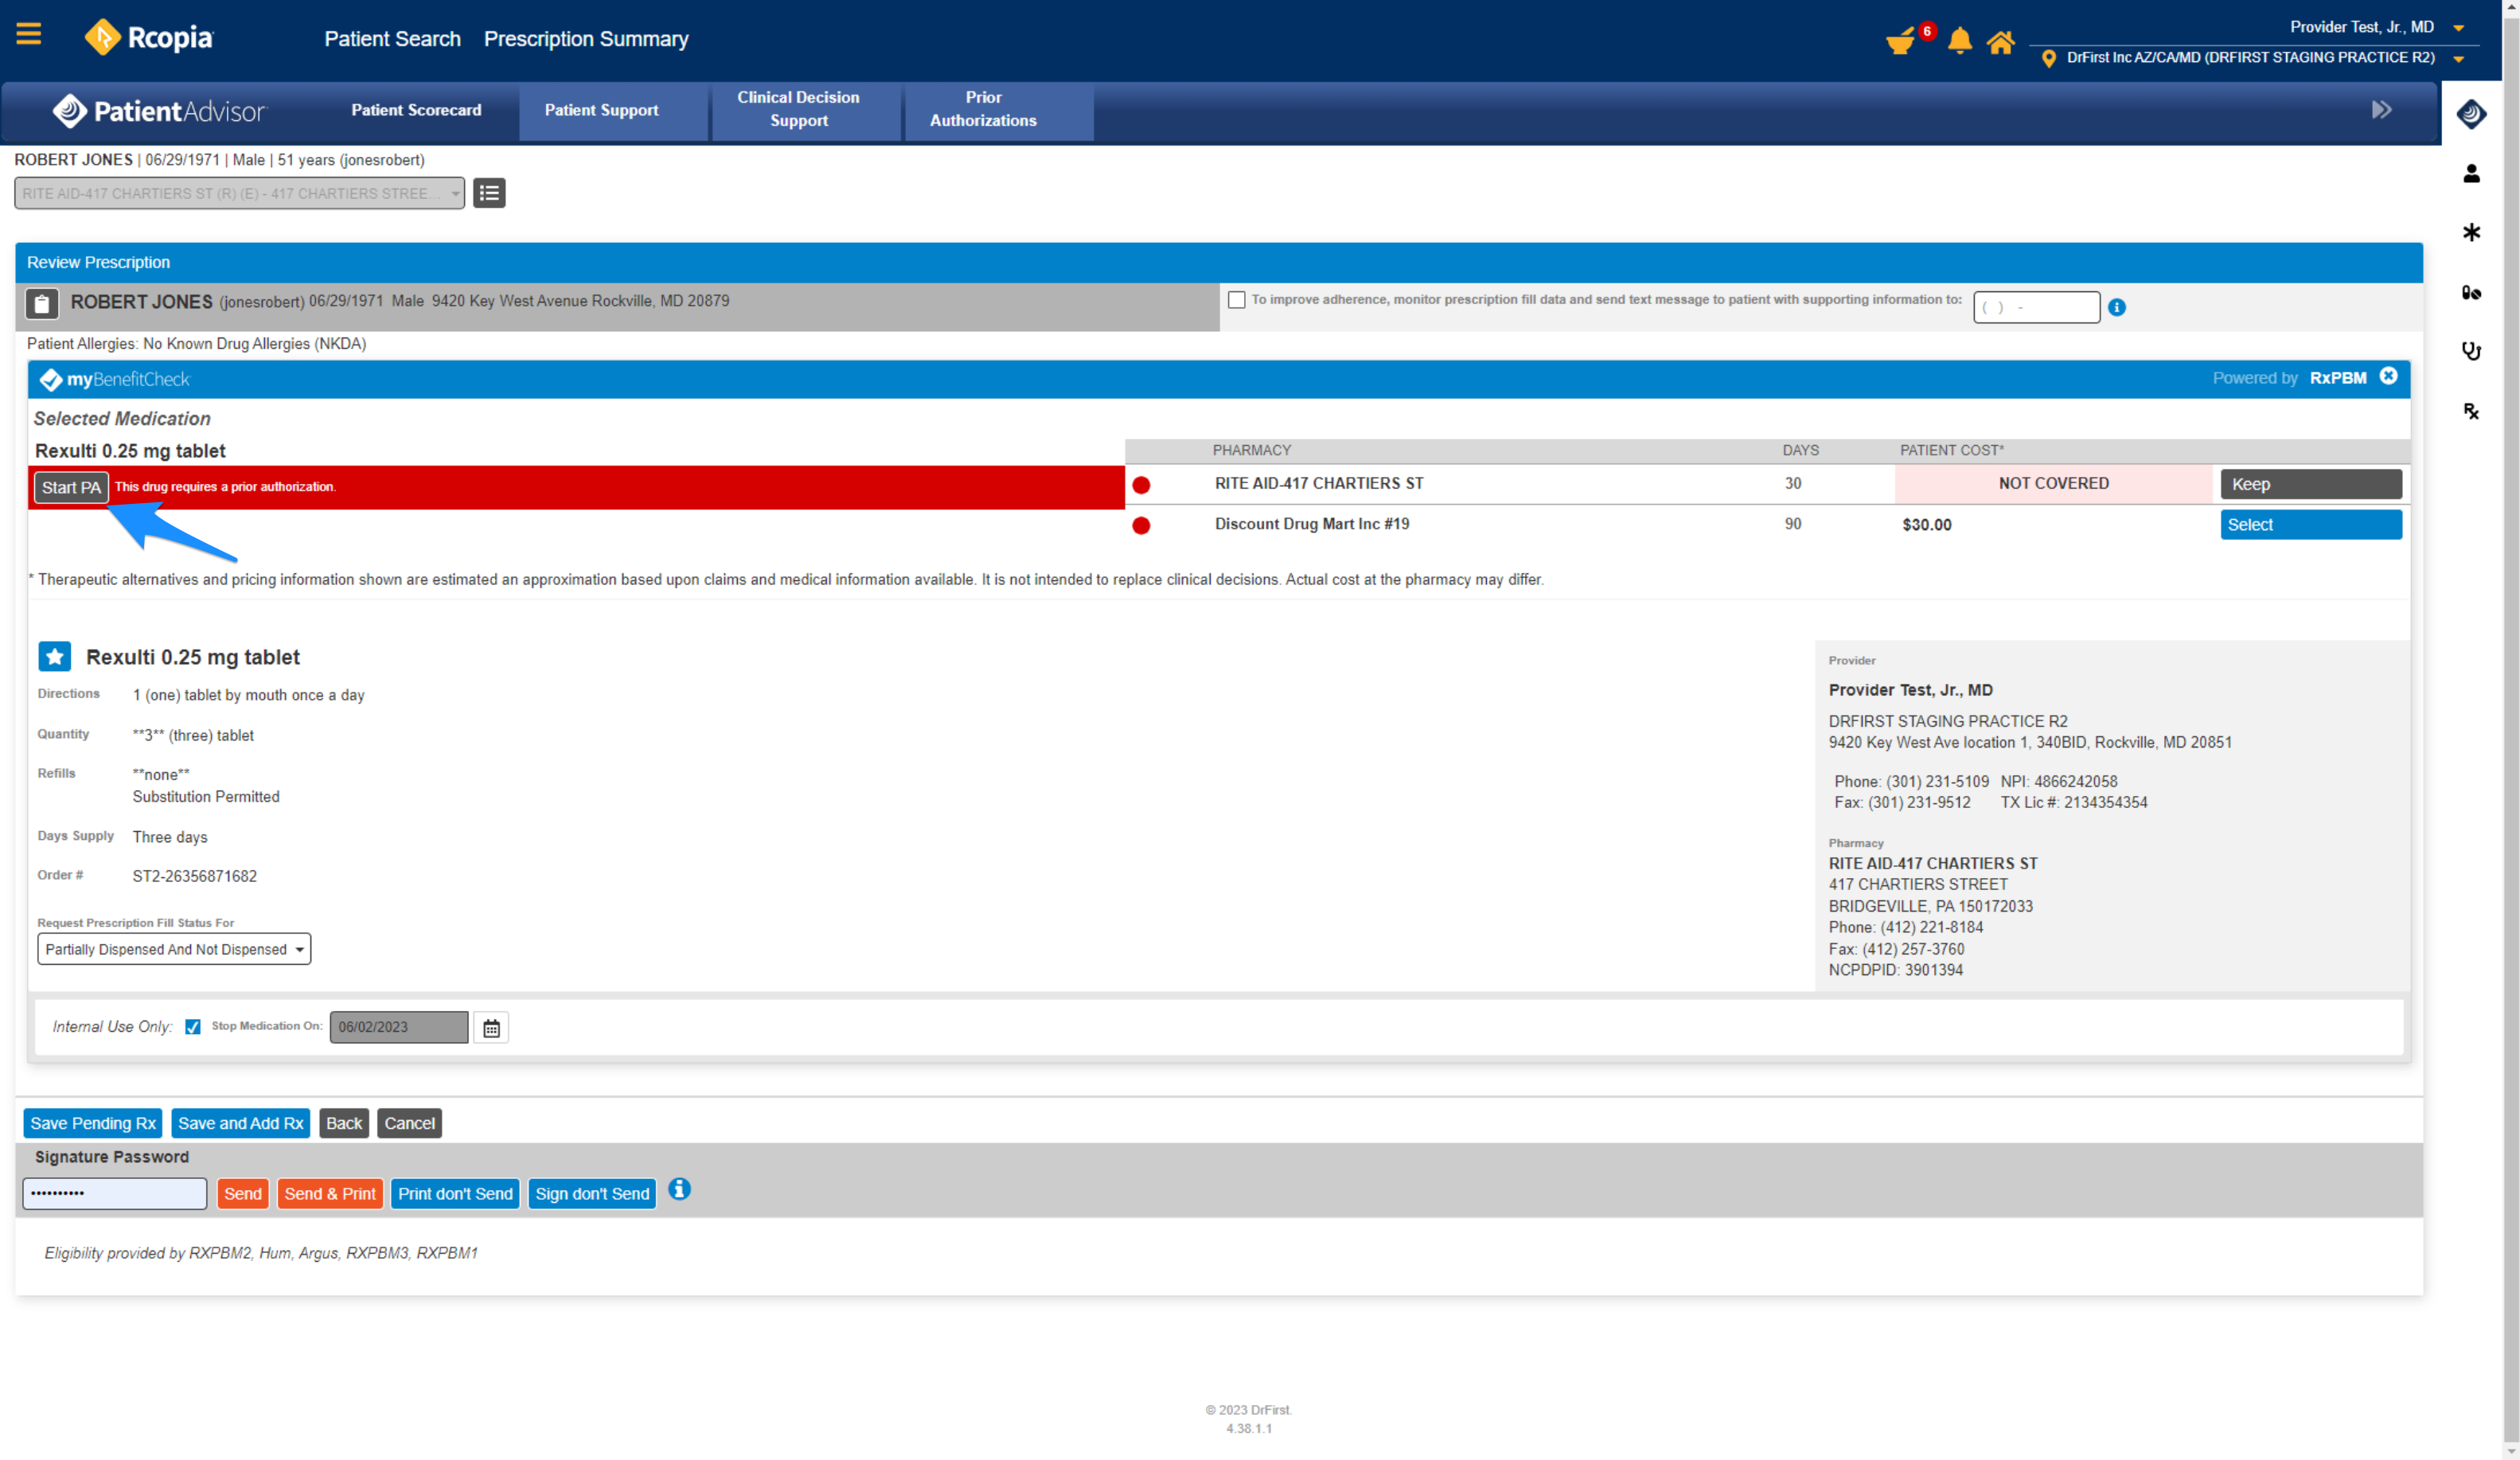Click red status dot for Rite Aid
2520x1460 pixels.
coord(1141,485)
